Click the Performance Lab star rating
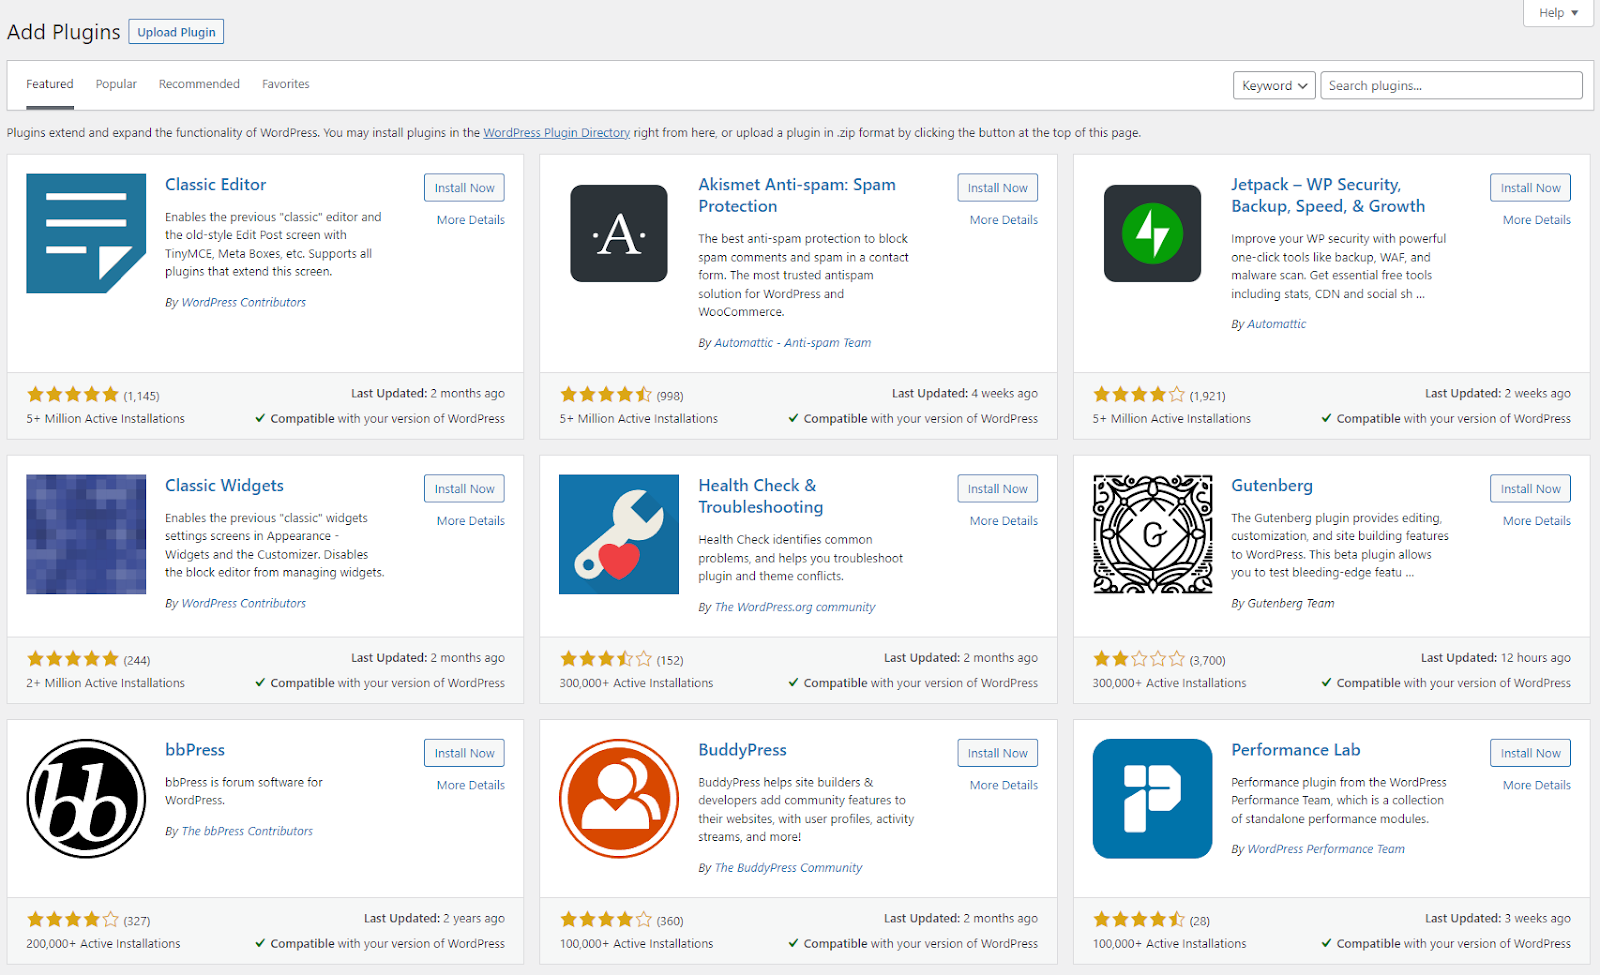 [x=1139, y=919]
